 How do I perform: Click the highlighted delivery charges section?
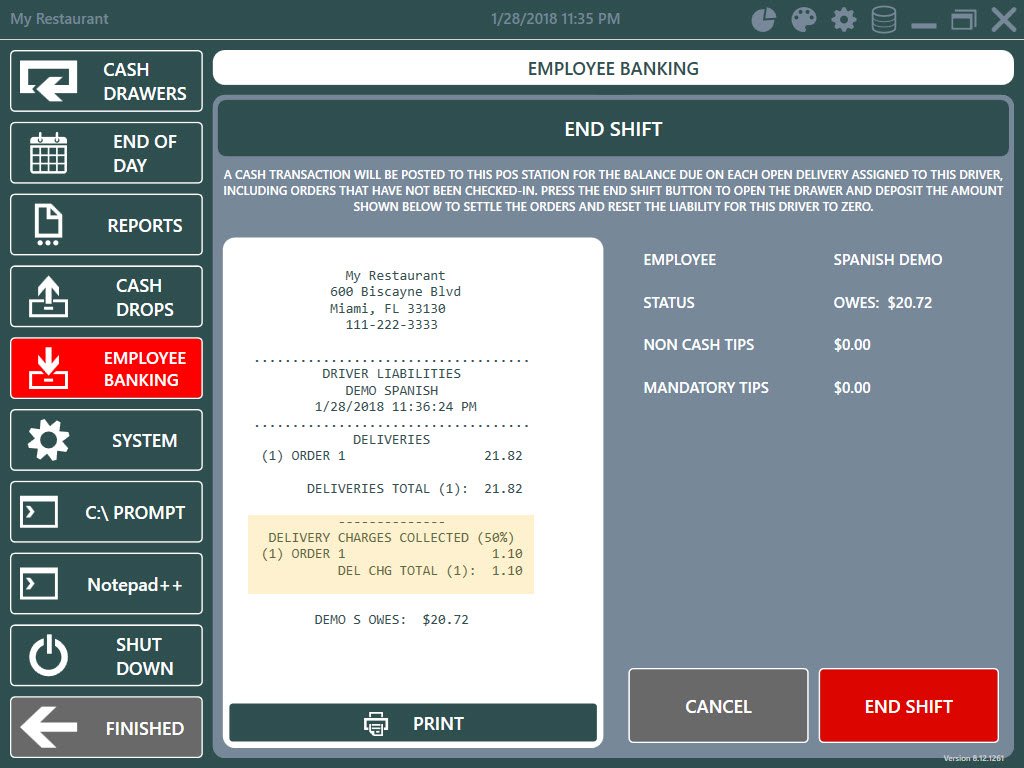[x=391, y=554]
